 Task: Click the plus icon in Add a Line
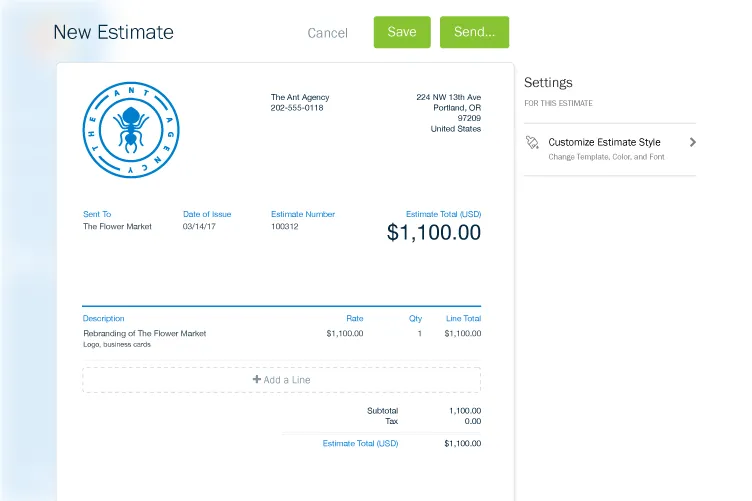[257, 380]
